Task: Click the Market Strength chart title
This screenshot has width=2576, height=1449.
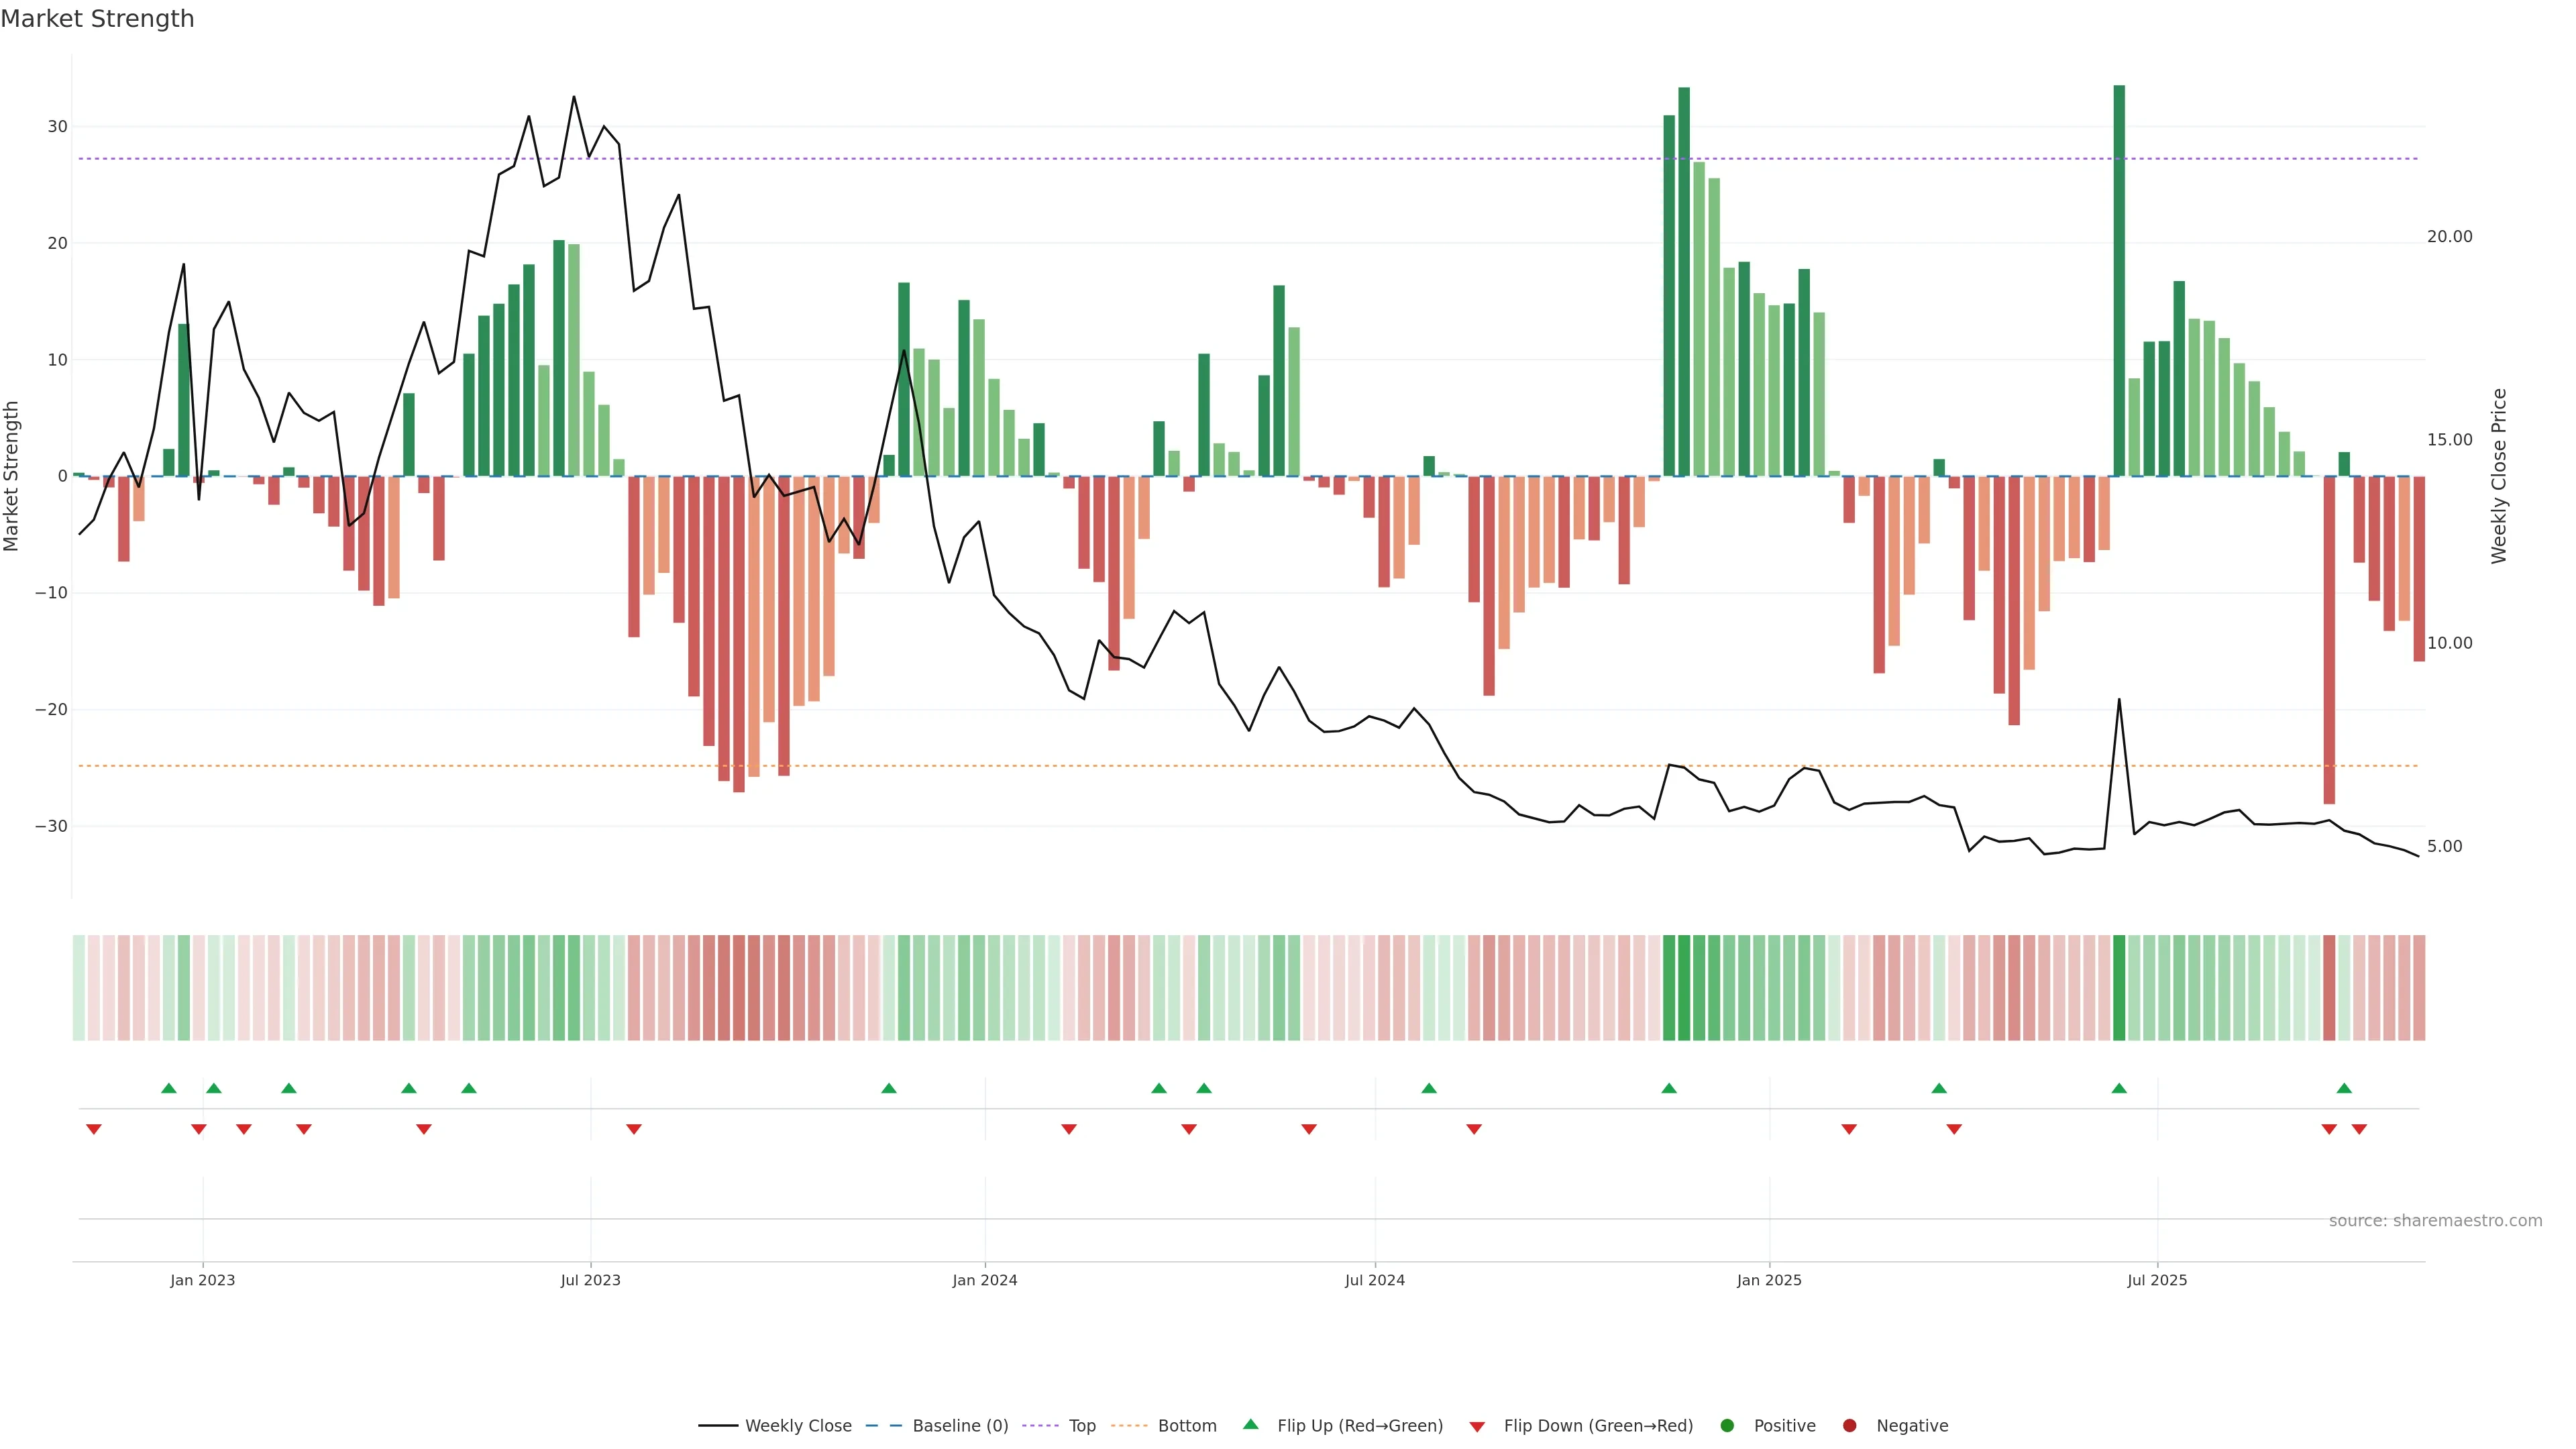Action: (x=97, y=19)
